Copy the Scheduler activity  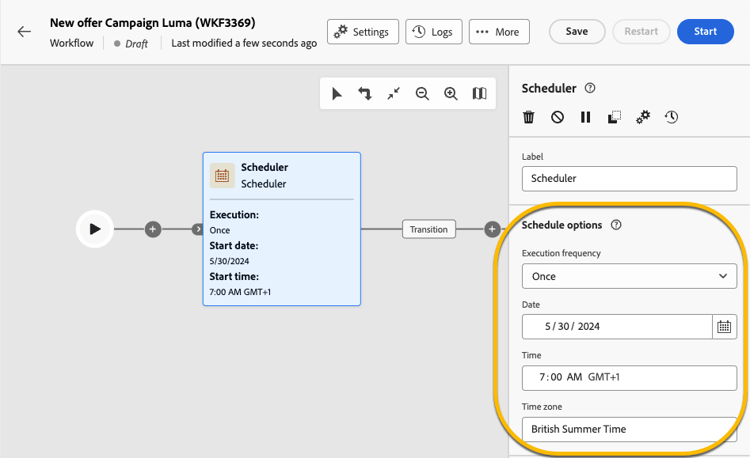(x=614, y=117)
